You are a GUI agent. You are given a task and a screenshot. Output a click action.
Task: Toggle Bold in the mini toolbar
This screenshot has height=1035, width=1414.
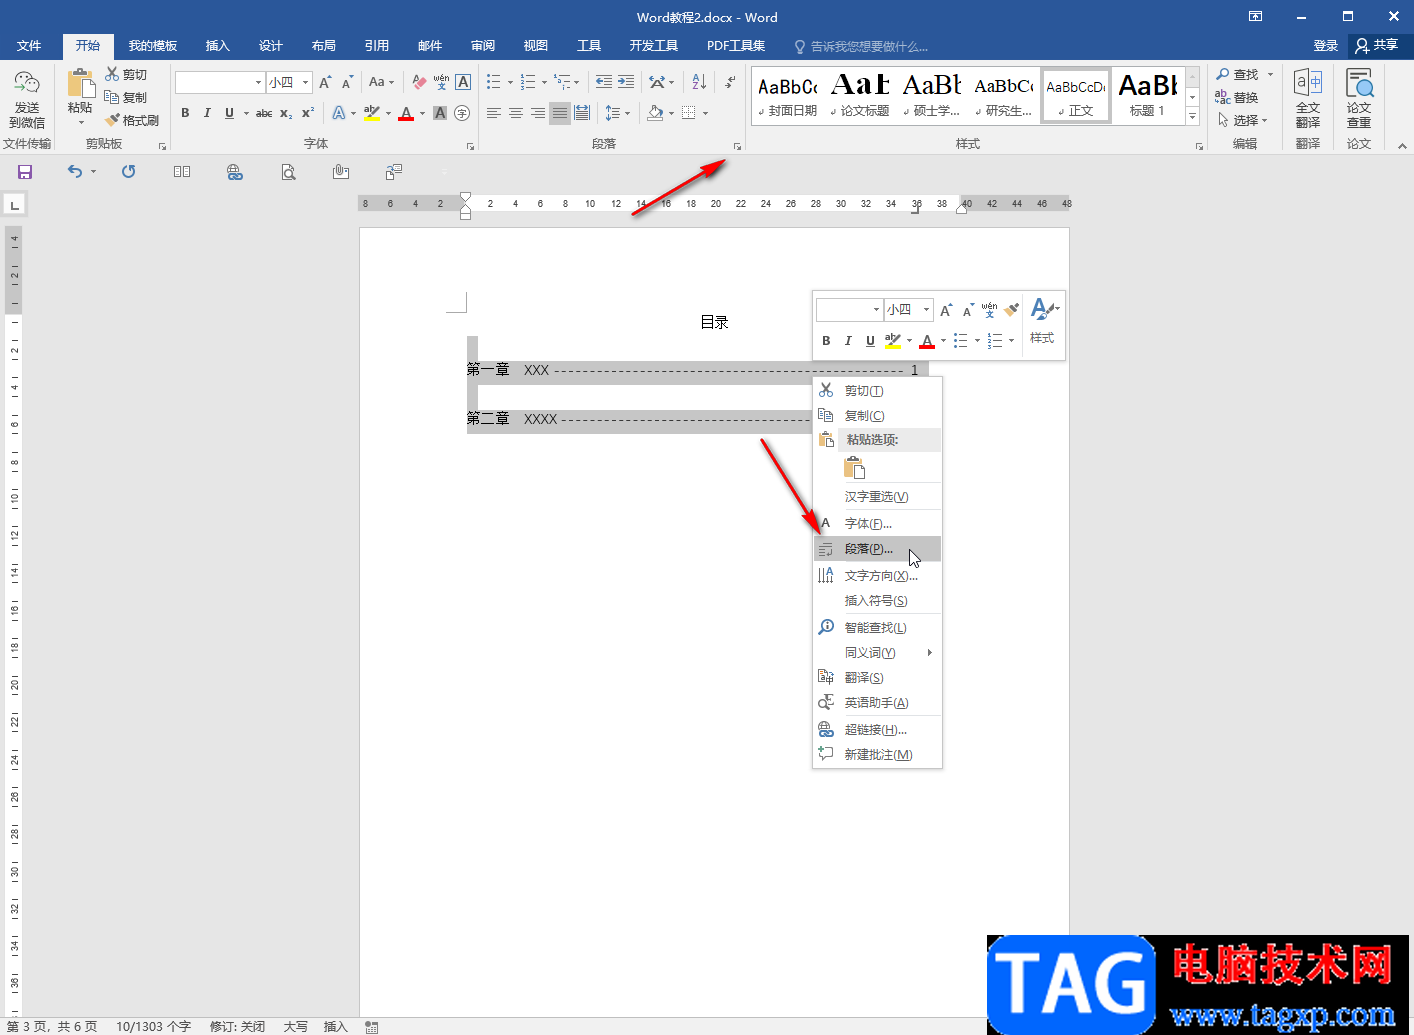(x=826, y=341)
